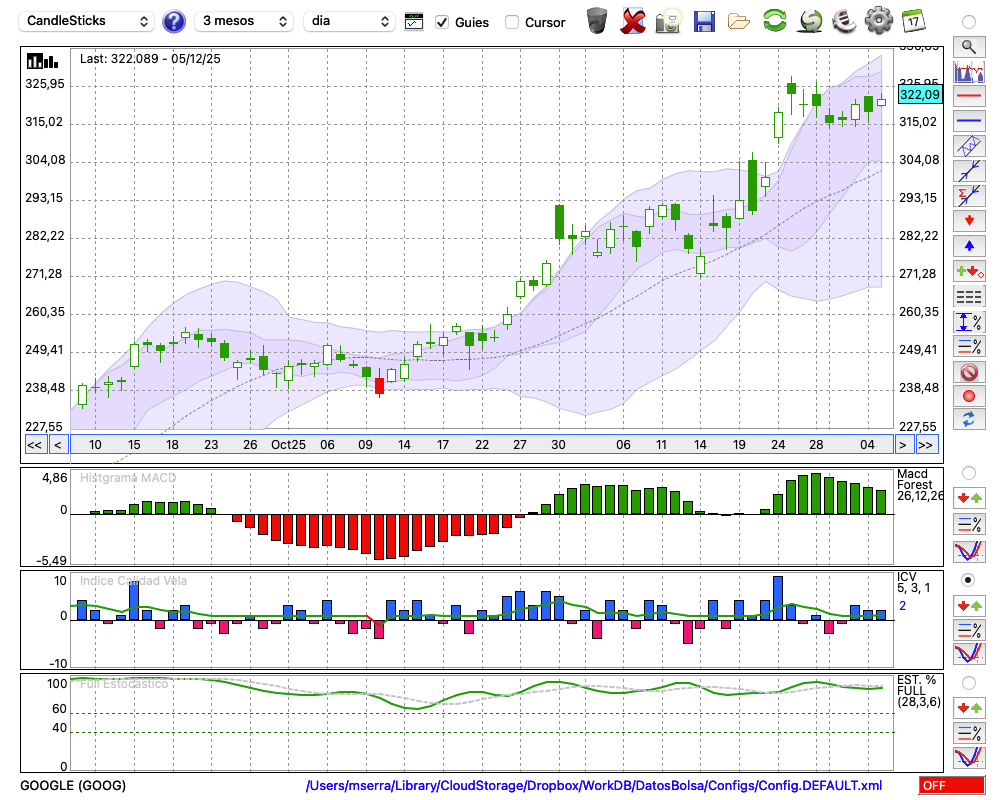Viewport: 1000px width, 800px height.
Task: Open the 'dia' interval dropdown
Action: click(x=349, y=21)
